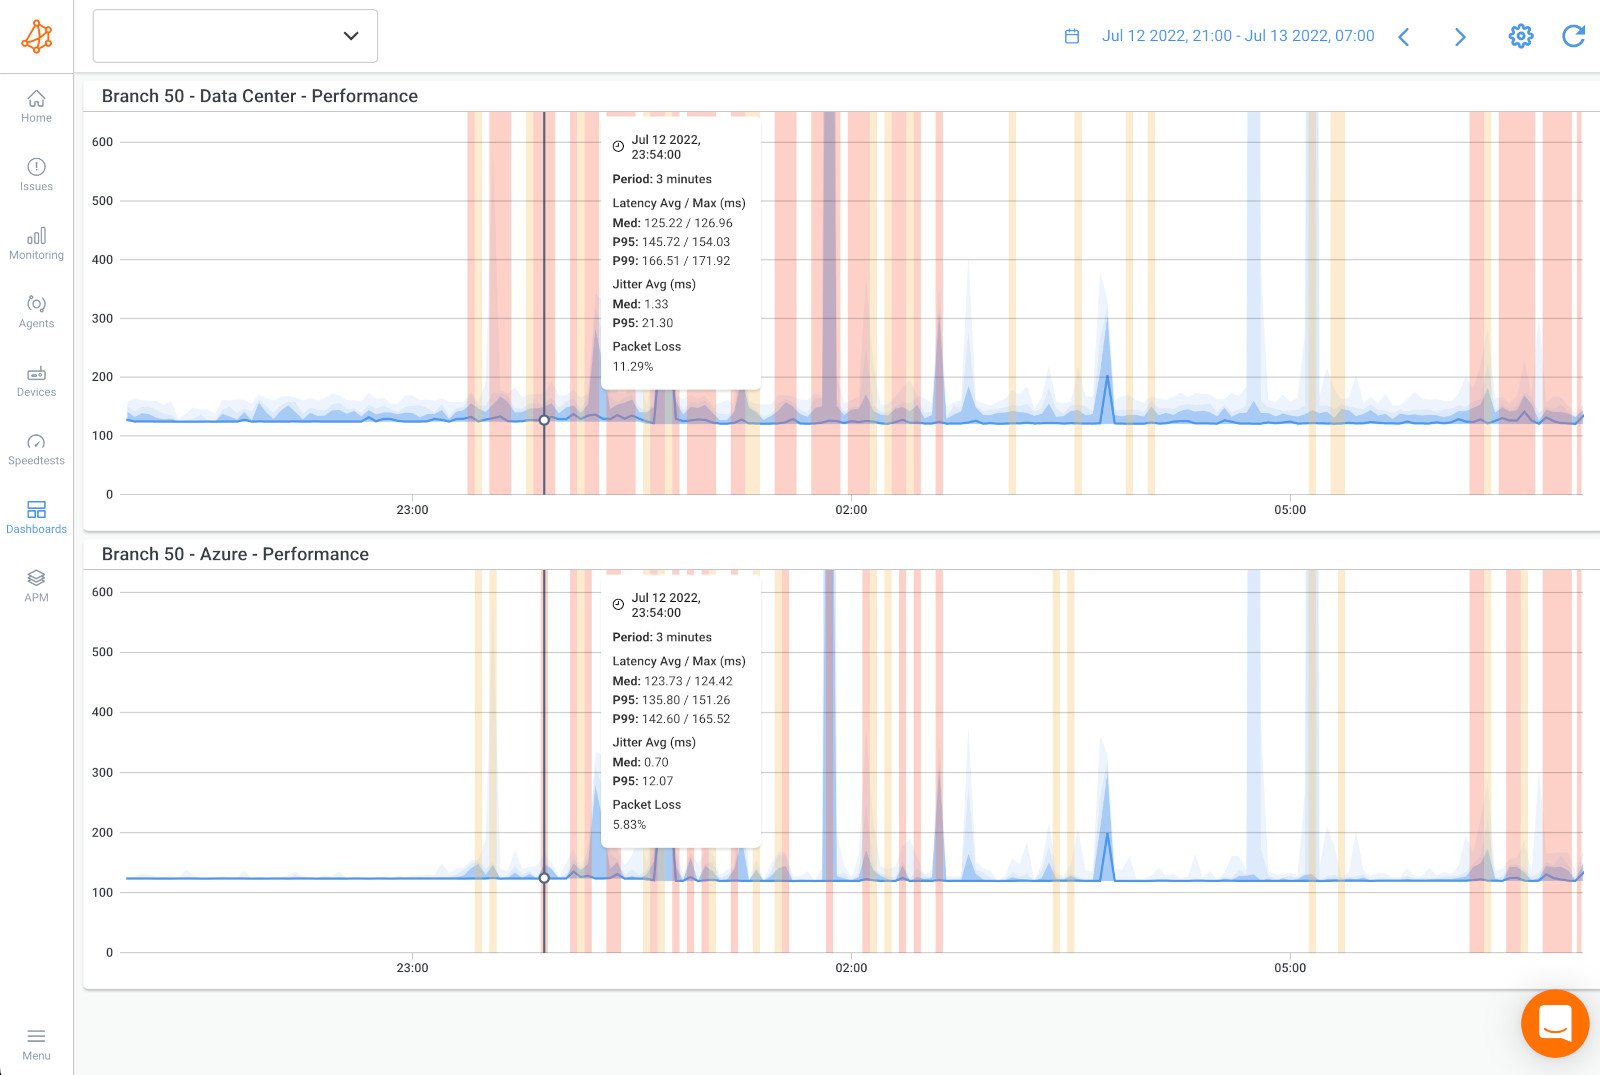
Task: Click the date range Jul 12 - Jul 13 link
Action: click(x=1238, y=35)
